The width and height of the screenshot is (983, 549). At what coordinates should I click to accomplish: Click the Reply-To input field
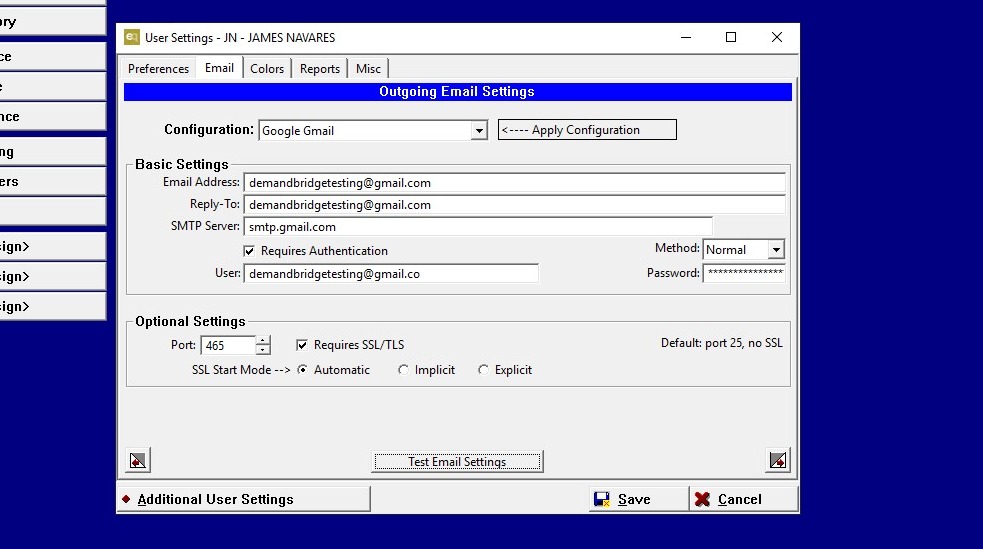[515, 205]
